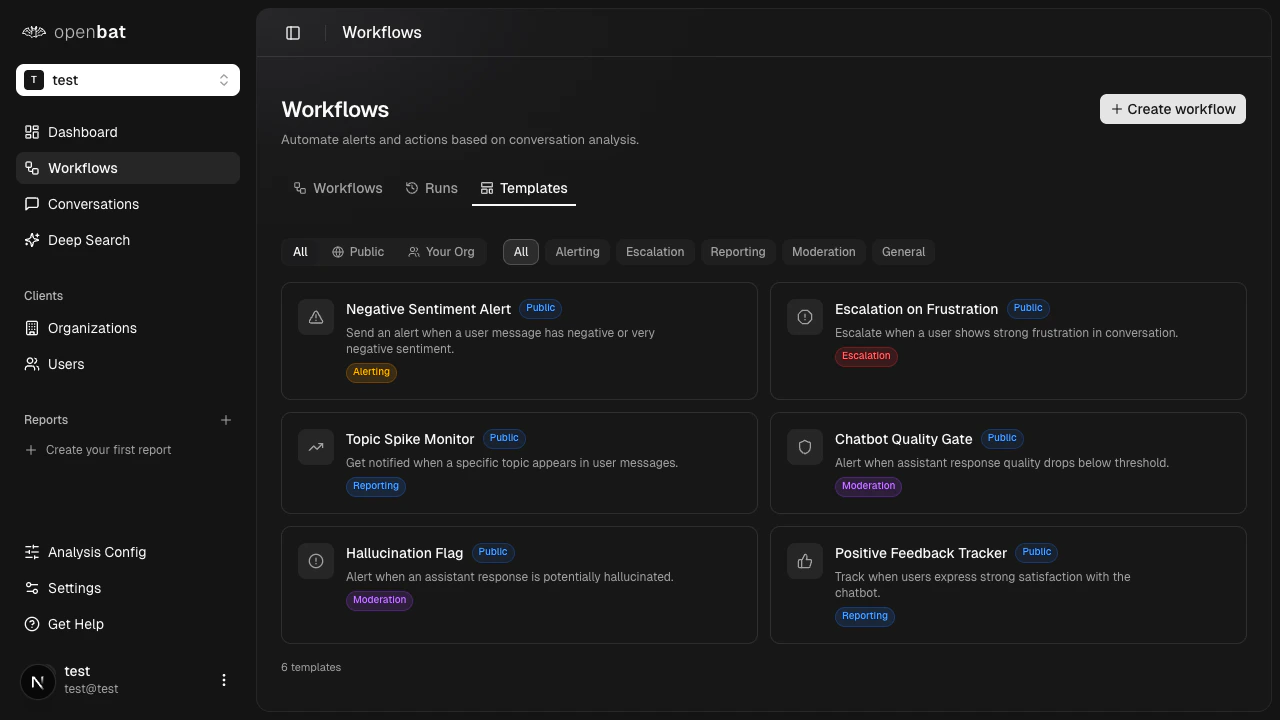
Task: Click the Create your first report link
Action: [x=108, y=450]
